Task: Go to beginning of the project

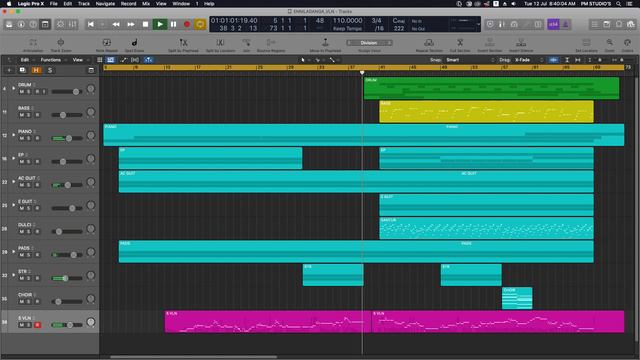Action: [x=91, y=24]
